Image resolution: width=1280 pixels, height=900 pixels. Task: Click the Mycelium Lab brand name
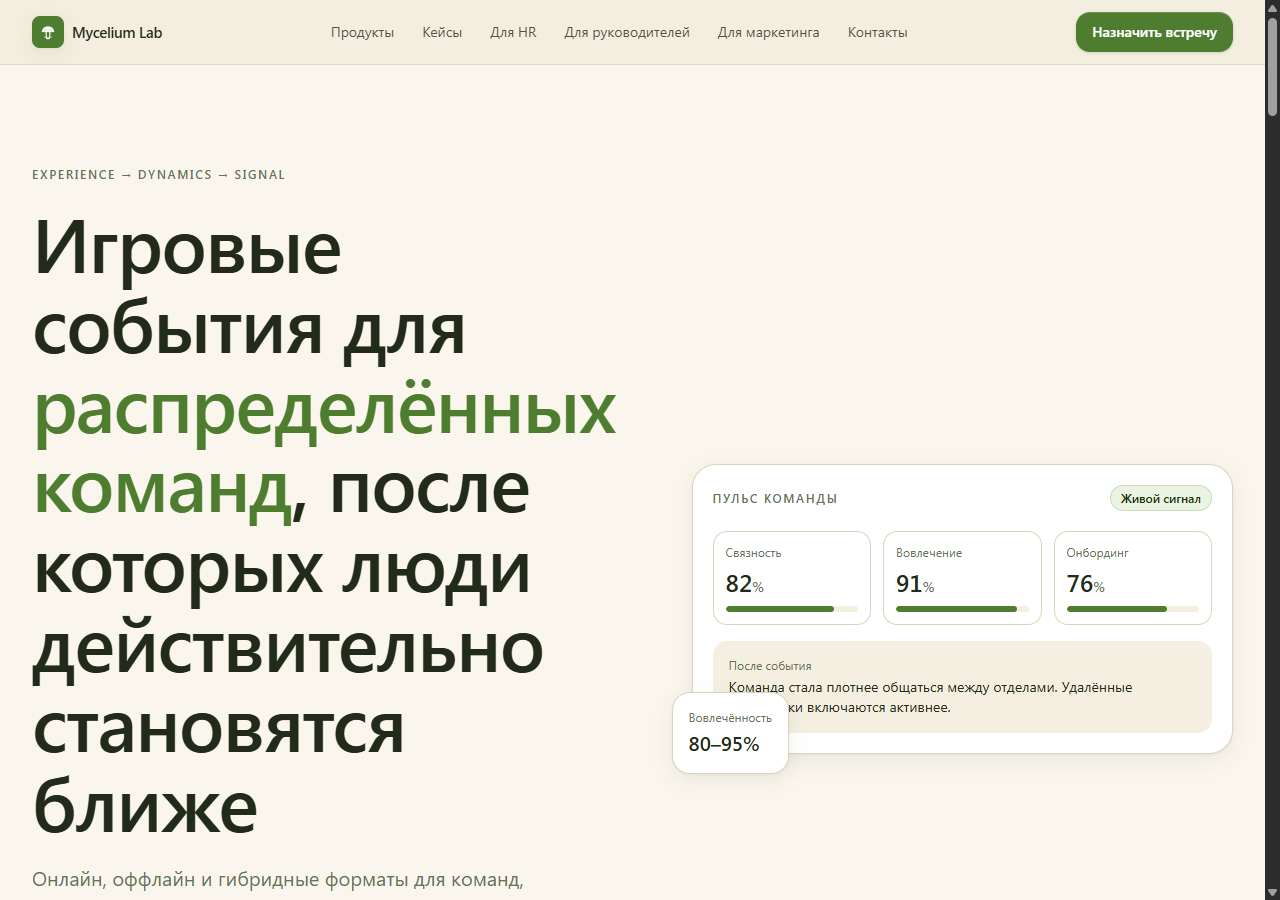[x=117, y=32]
